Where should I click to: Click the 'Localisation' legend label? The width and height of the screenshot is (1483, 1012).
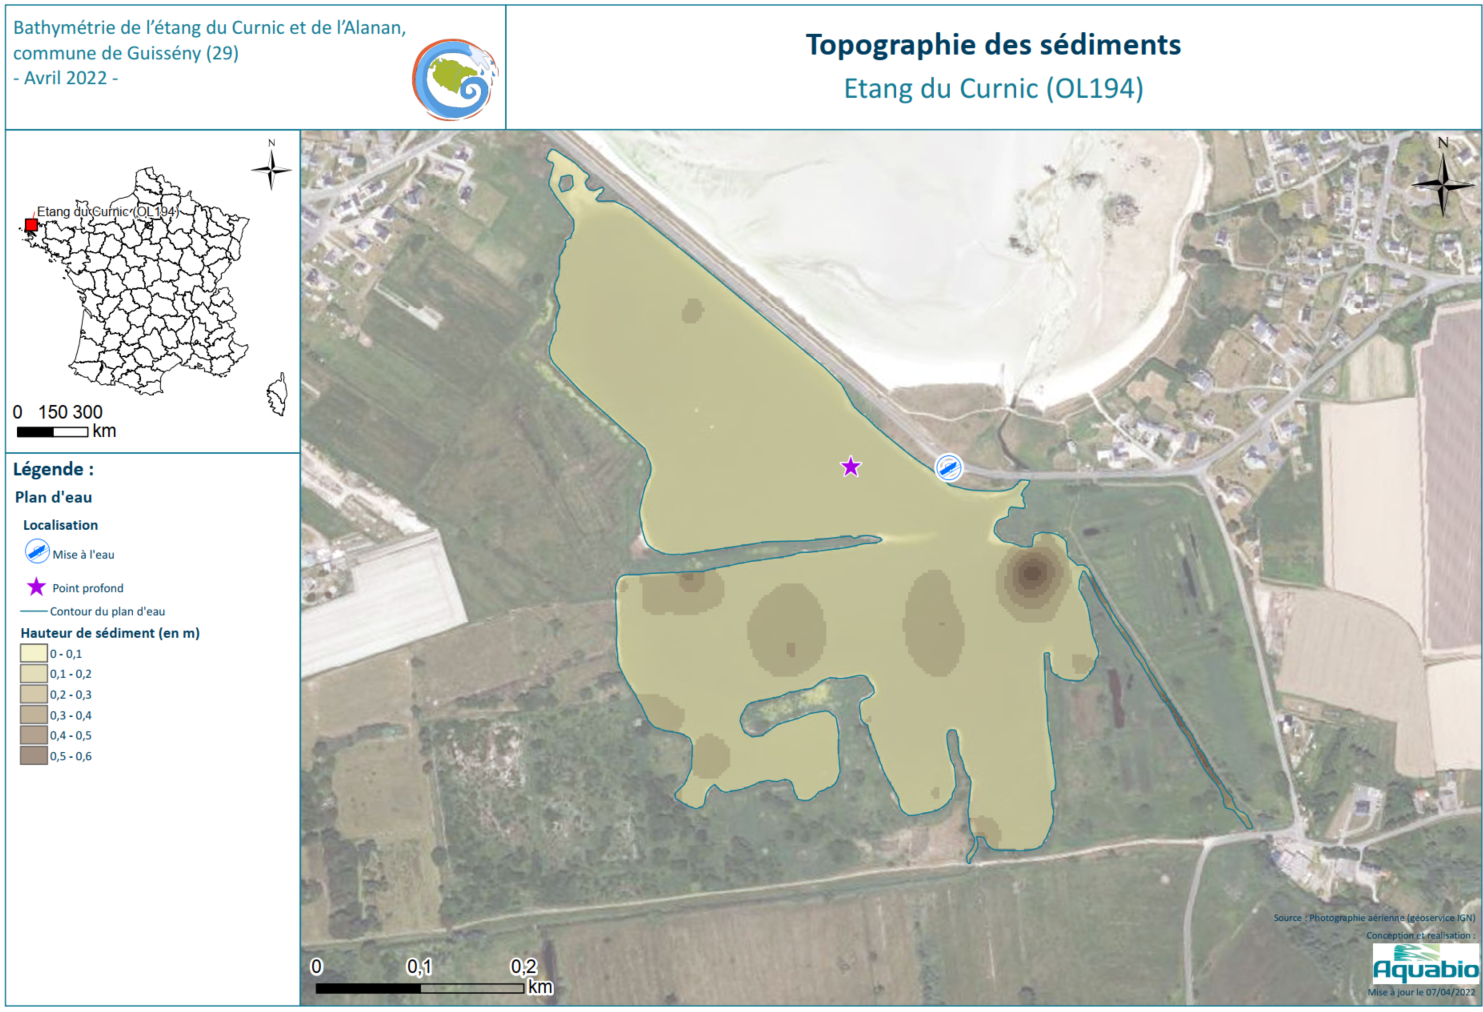pyautogui.click(x=61, y=525)
